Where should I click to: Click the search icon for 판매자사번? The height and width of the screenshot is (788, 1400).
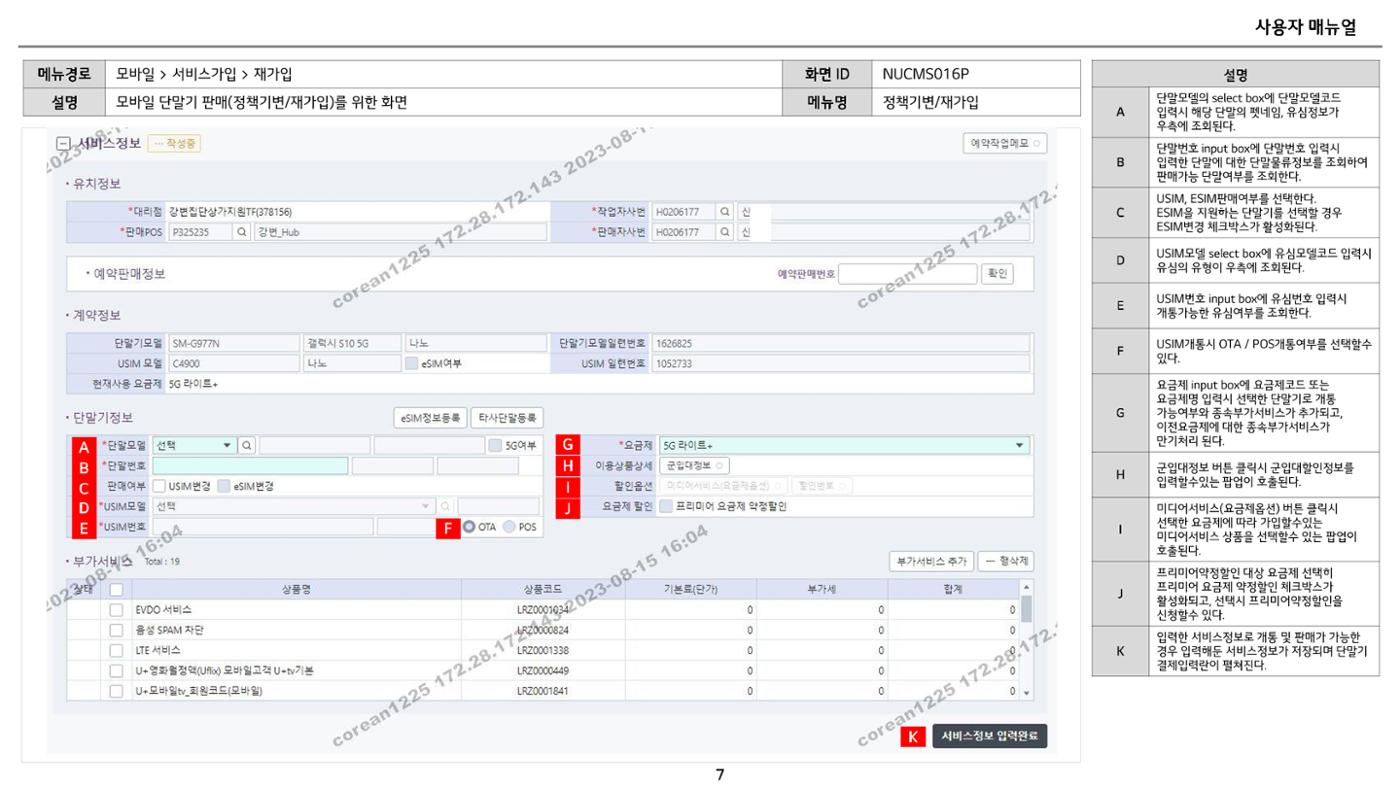726,232
